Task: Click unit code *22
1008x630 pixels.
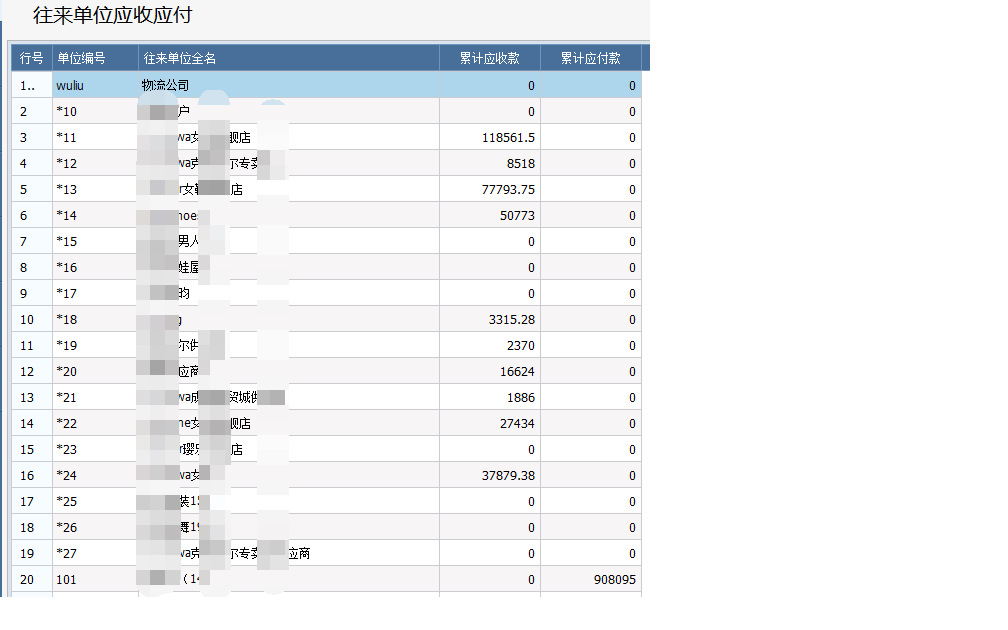Action: click(95, 424)
